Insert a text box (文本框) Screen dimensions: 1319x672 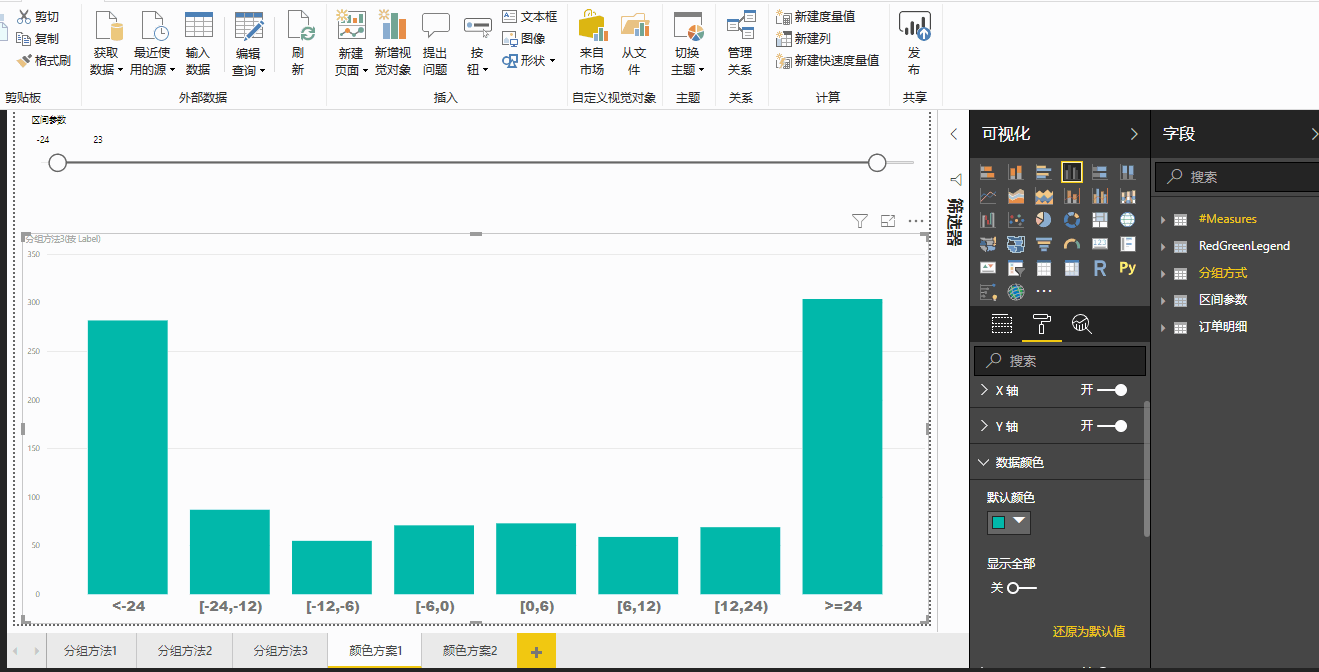tap(529, 17)
